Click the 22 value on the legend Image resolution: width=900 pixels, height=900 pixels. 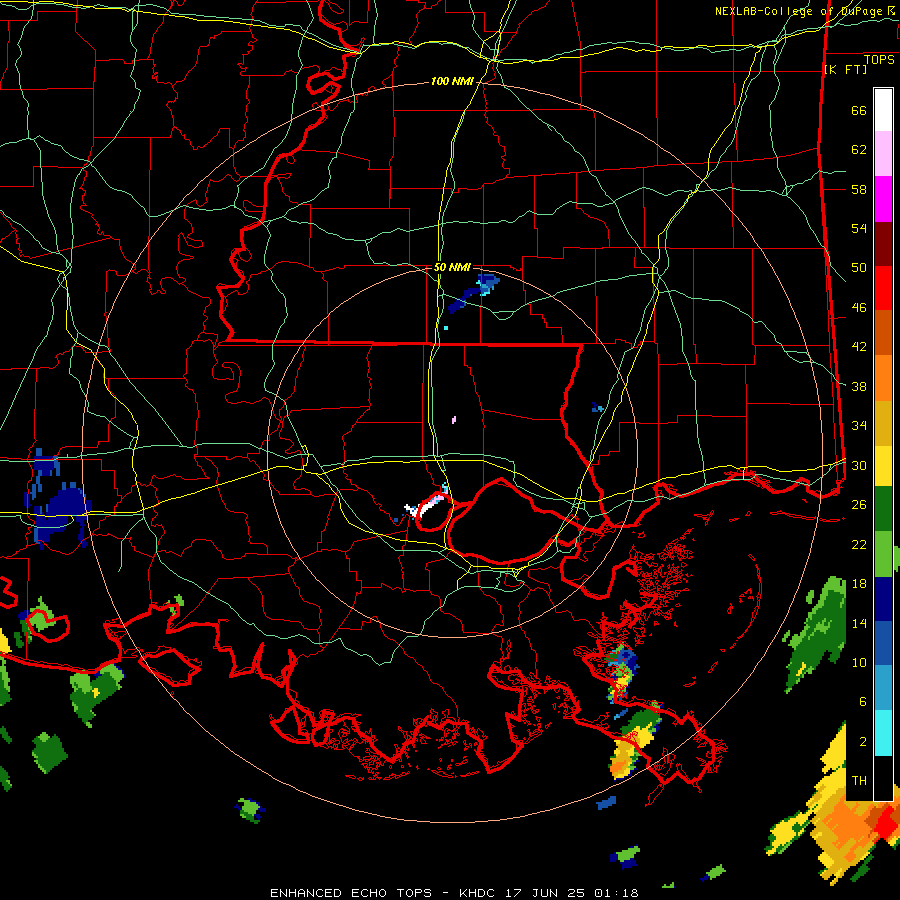click(x=859, y=544)
